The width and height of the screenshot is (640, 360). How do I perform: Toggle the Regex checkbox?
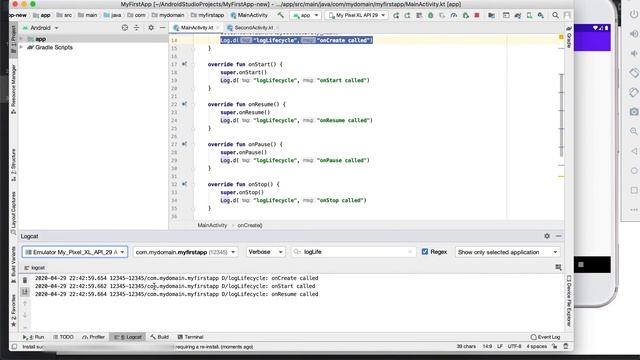[x=424, y=252]
